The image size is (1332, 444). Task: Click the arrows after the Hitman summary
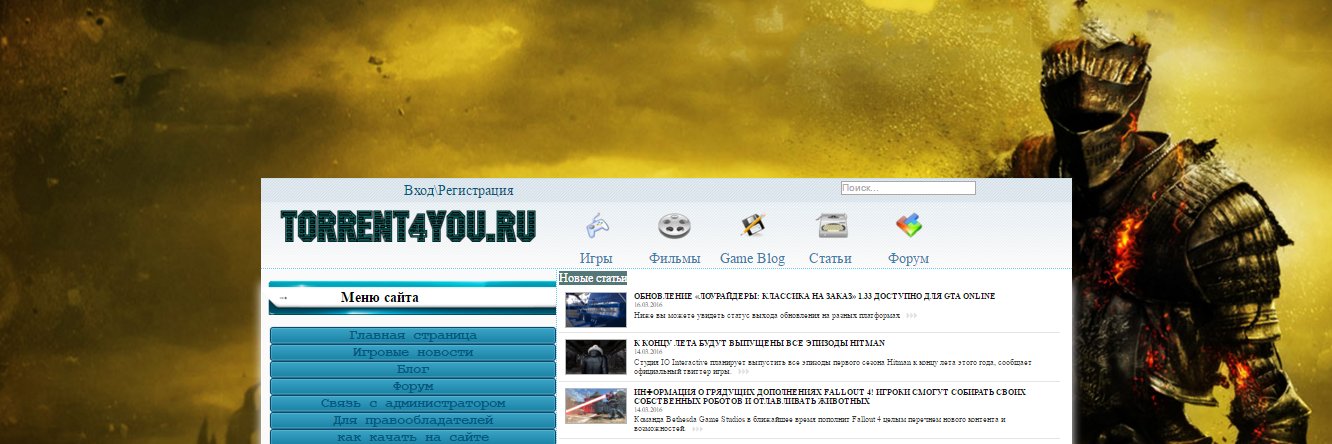click(x=743, y=371)
